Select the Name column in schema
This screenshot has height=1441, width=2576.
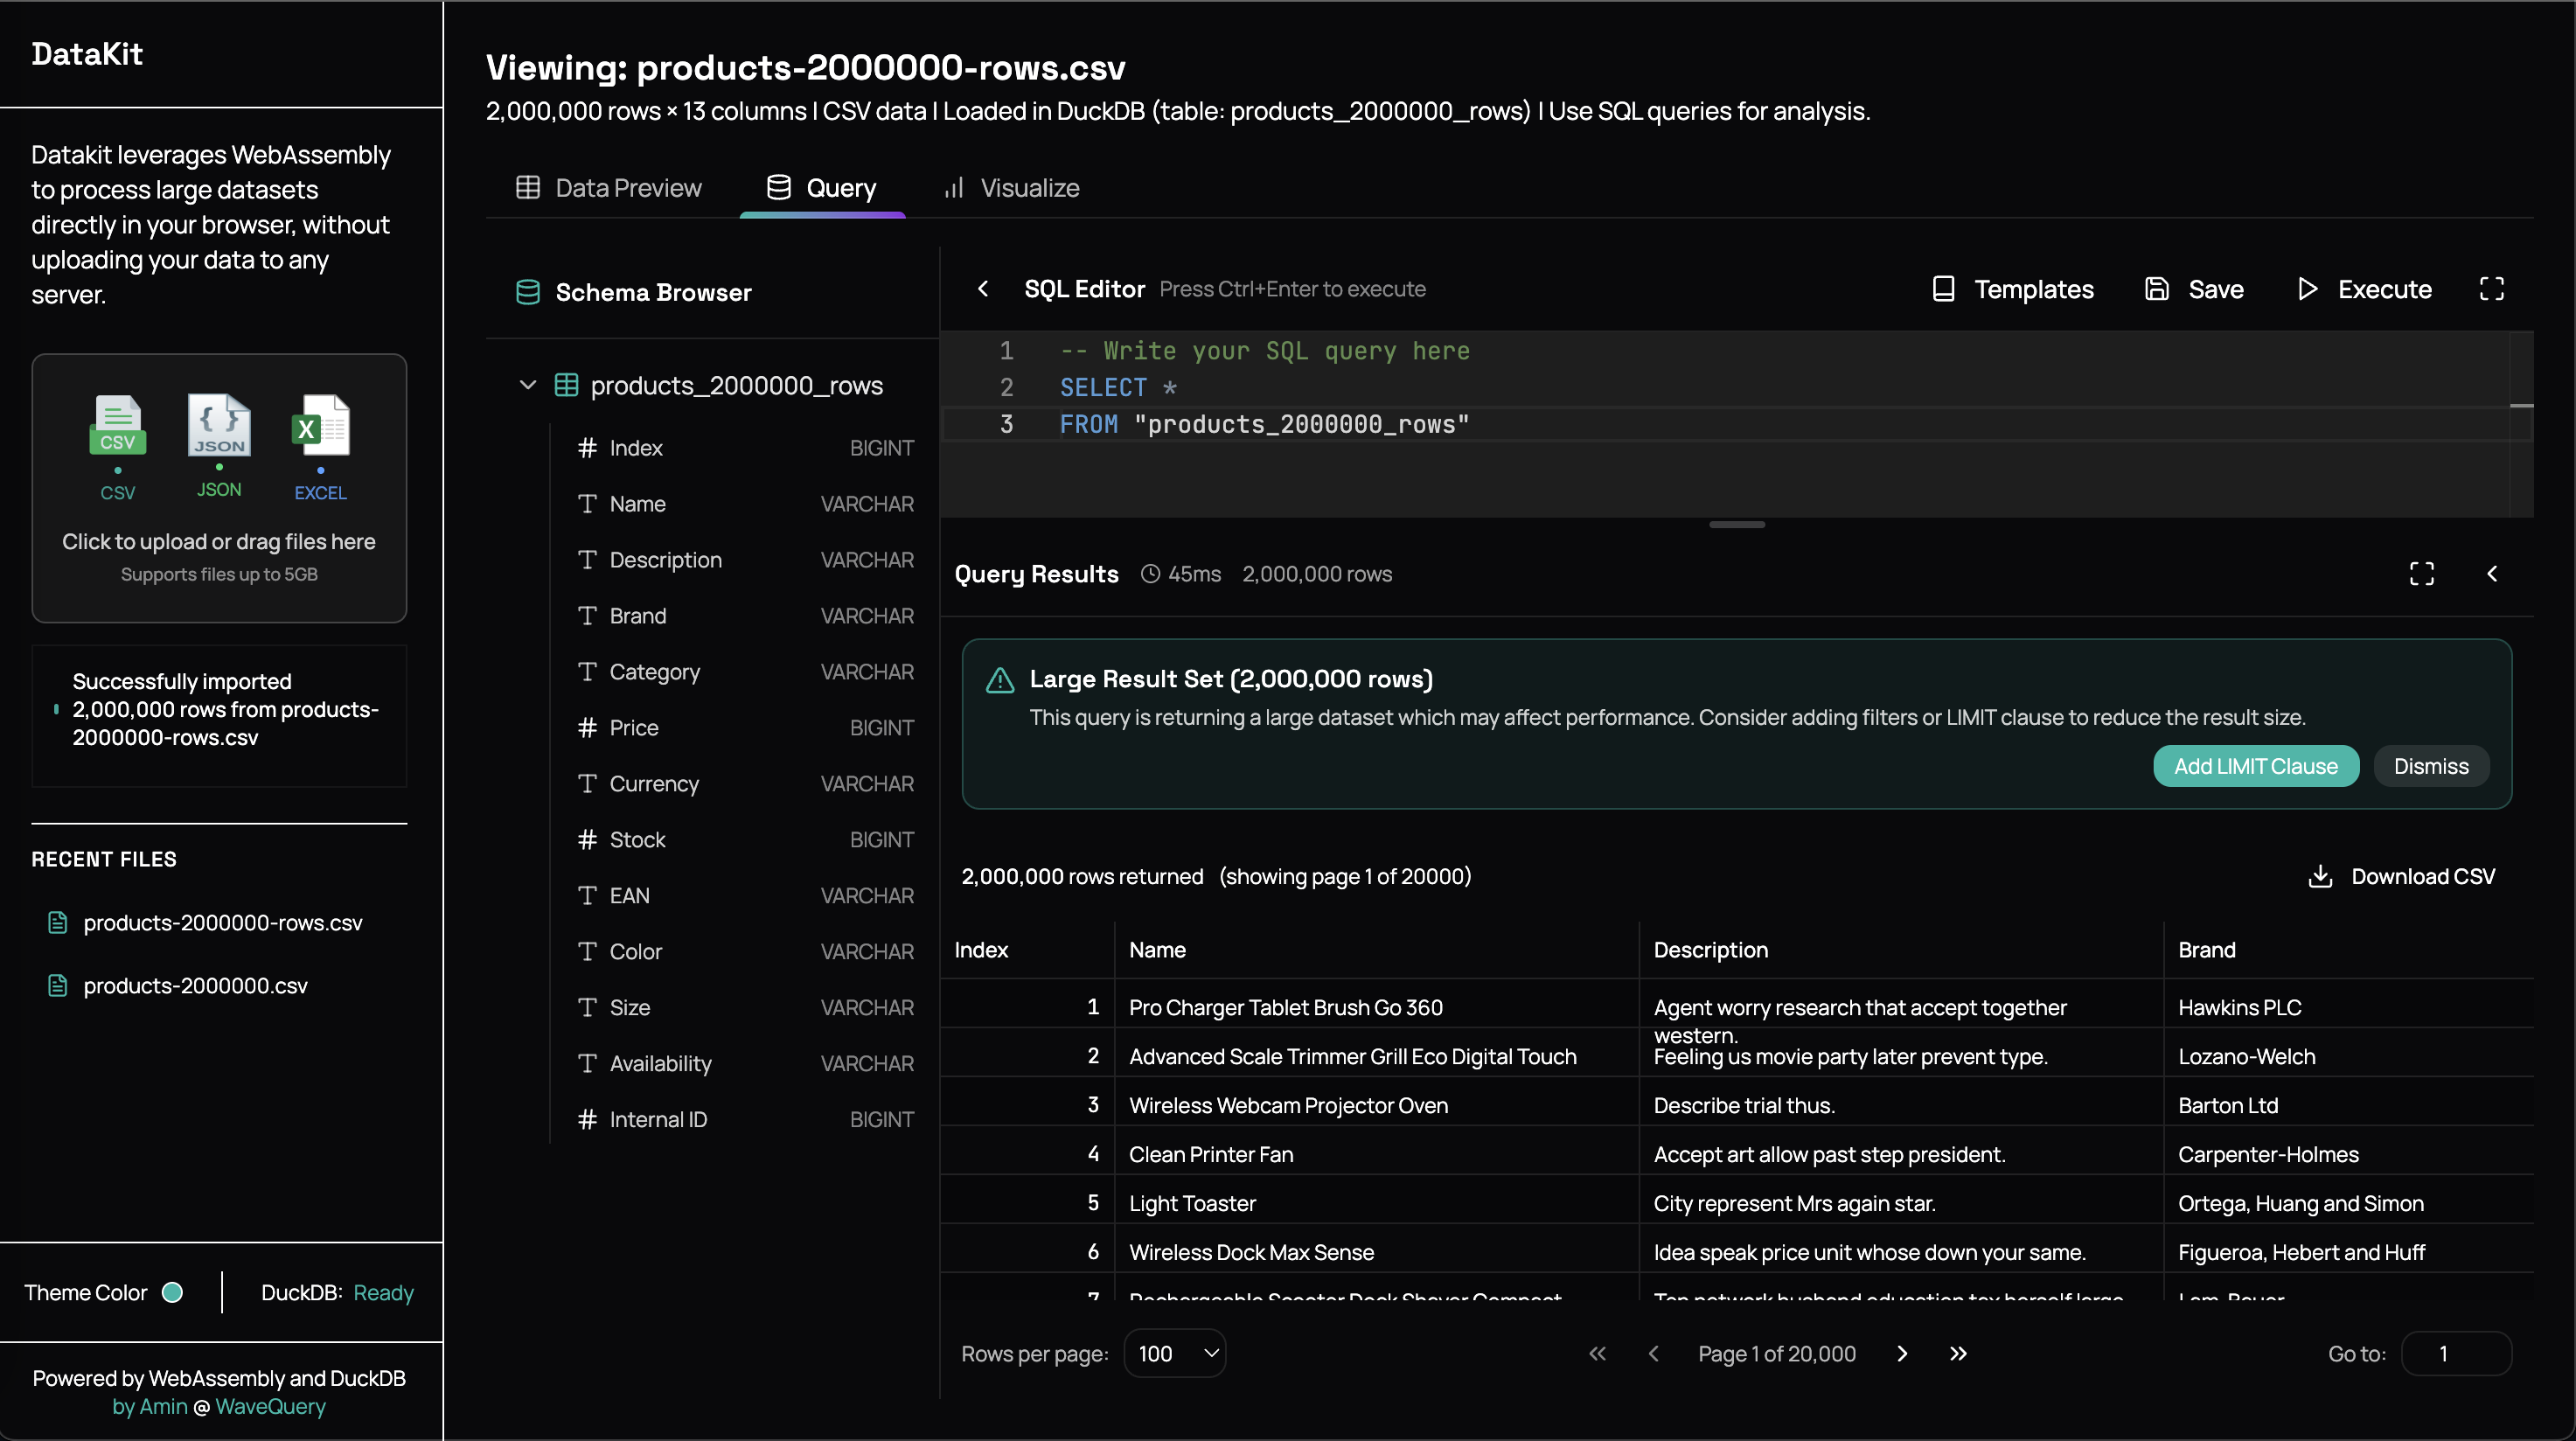pos(745,504)
